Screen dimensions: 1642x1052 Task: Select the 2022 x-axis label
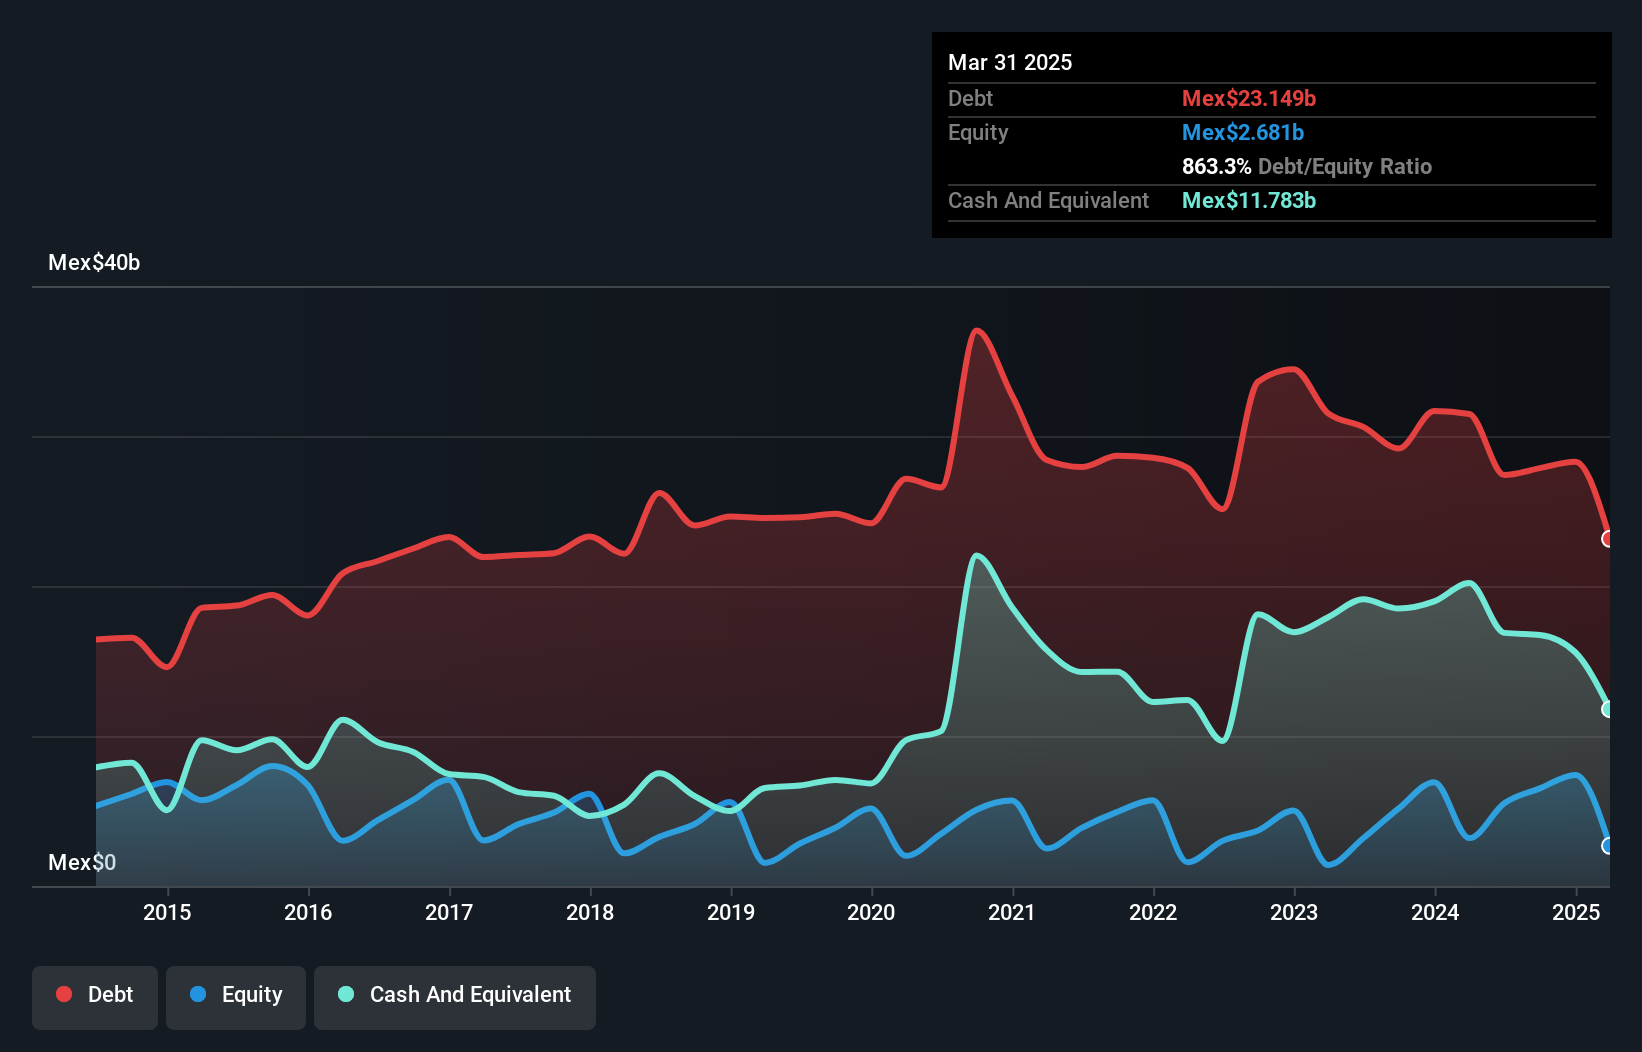click(x=1153, y=912)
